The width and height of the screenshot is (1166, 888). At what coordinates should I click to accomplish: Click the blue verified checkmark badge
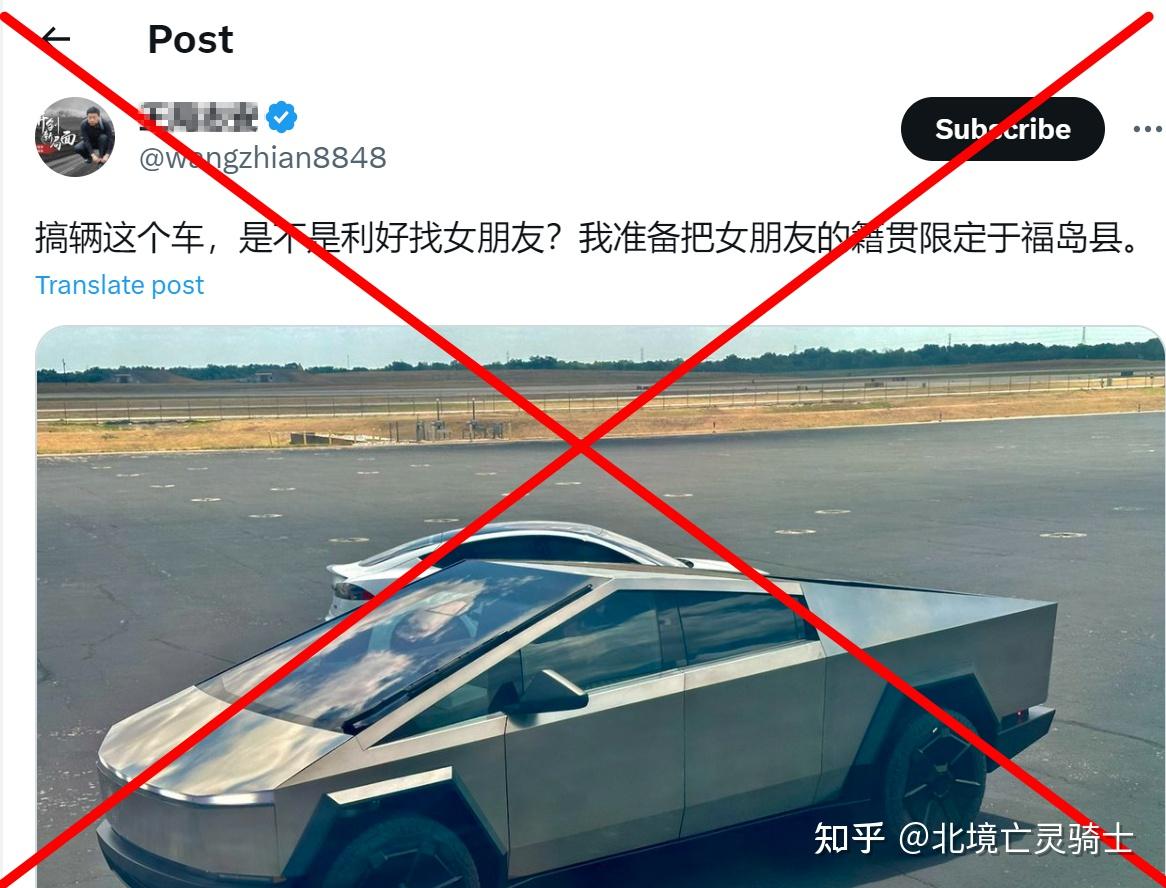point(282,117)
